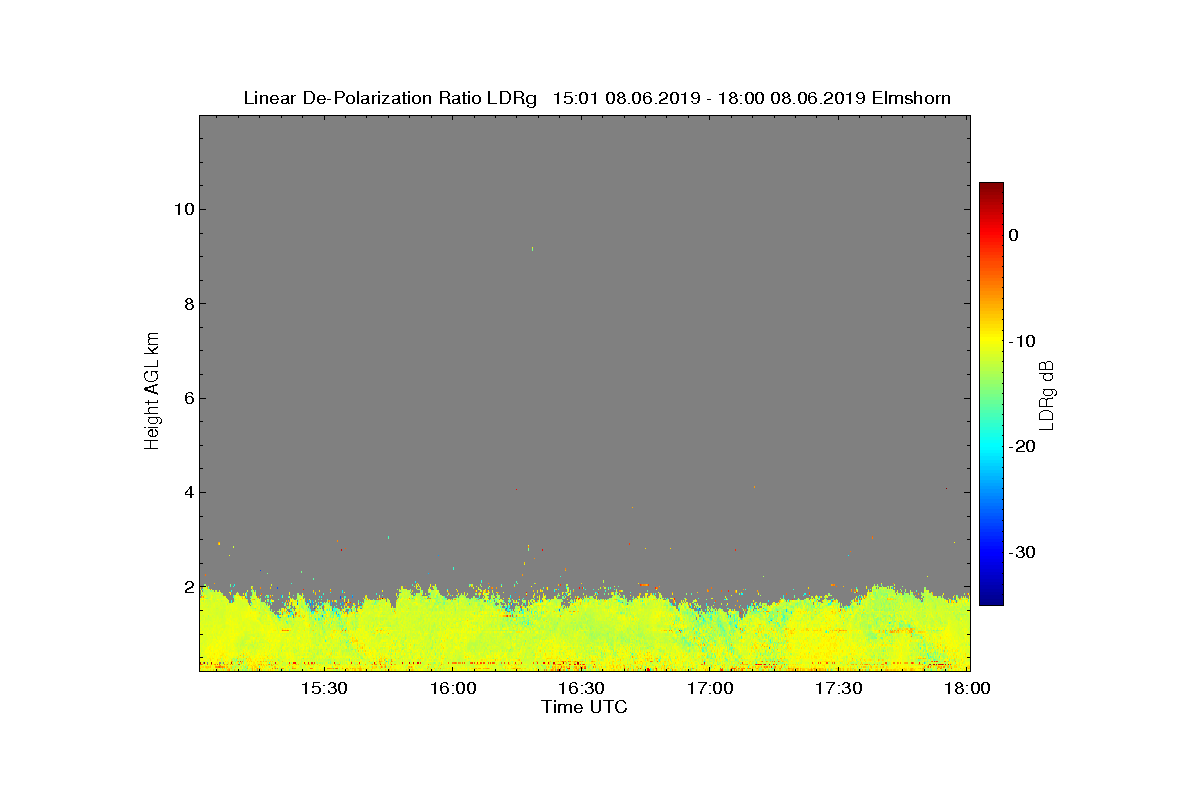Click the 'Height AGL km' axis label
1200x800 pixels.
tap(152, 393)
